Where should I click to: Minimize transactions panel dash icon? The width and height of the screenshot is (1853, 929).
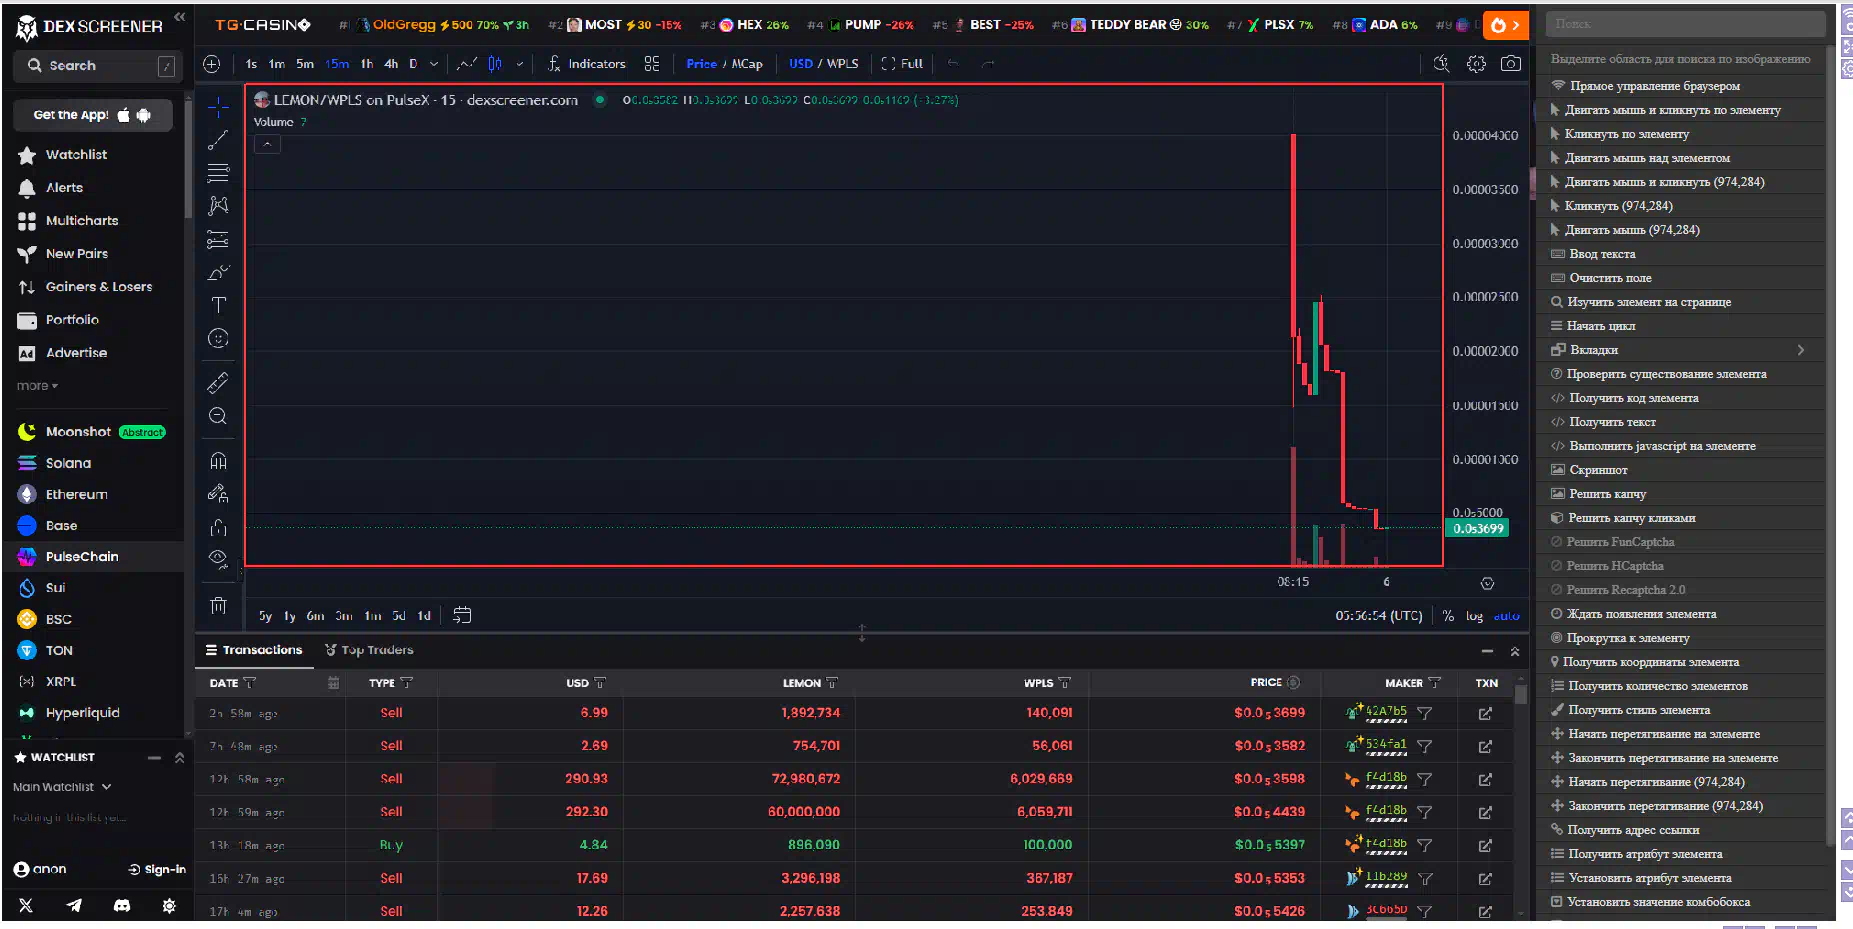[1487, 651]
